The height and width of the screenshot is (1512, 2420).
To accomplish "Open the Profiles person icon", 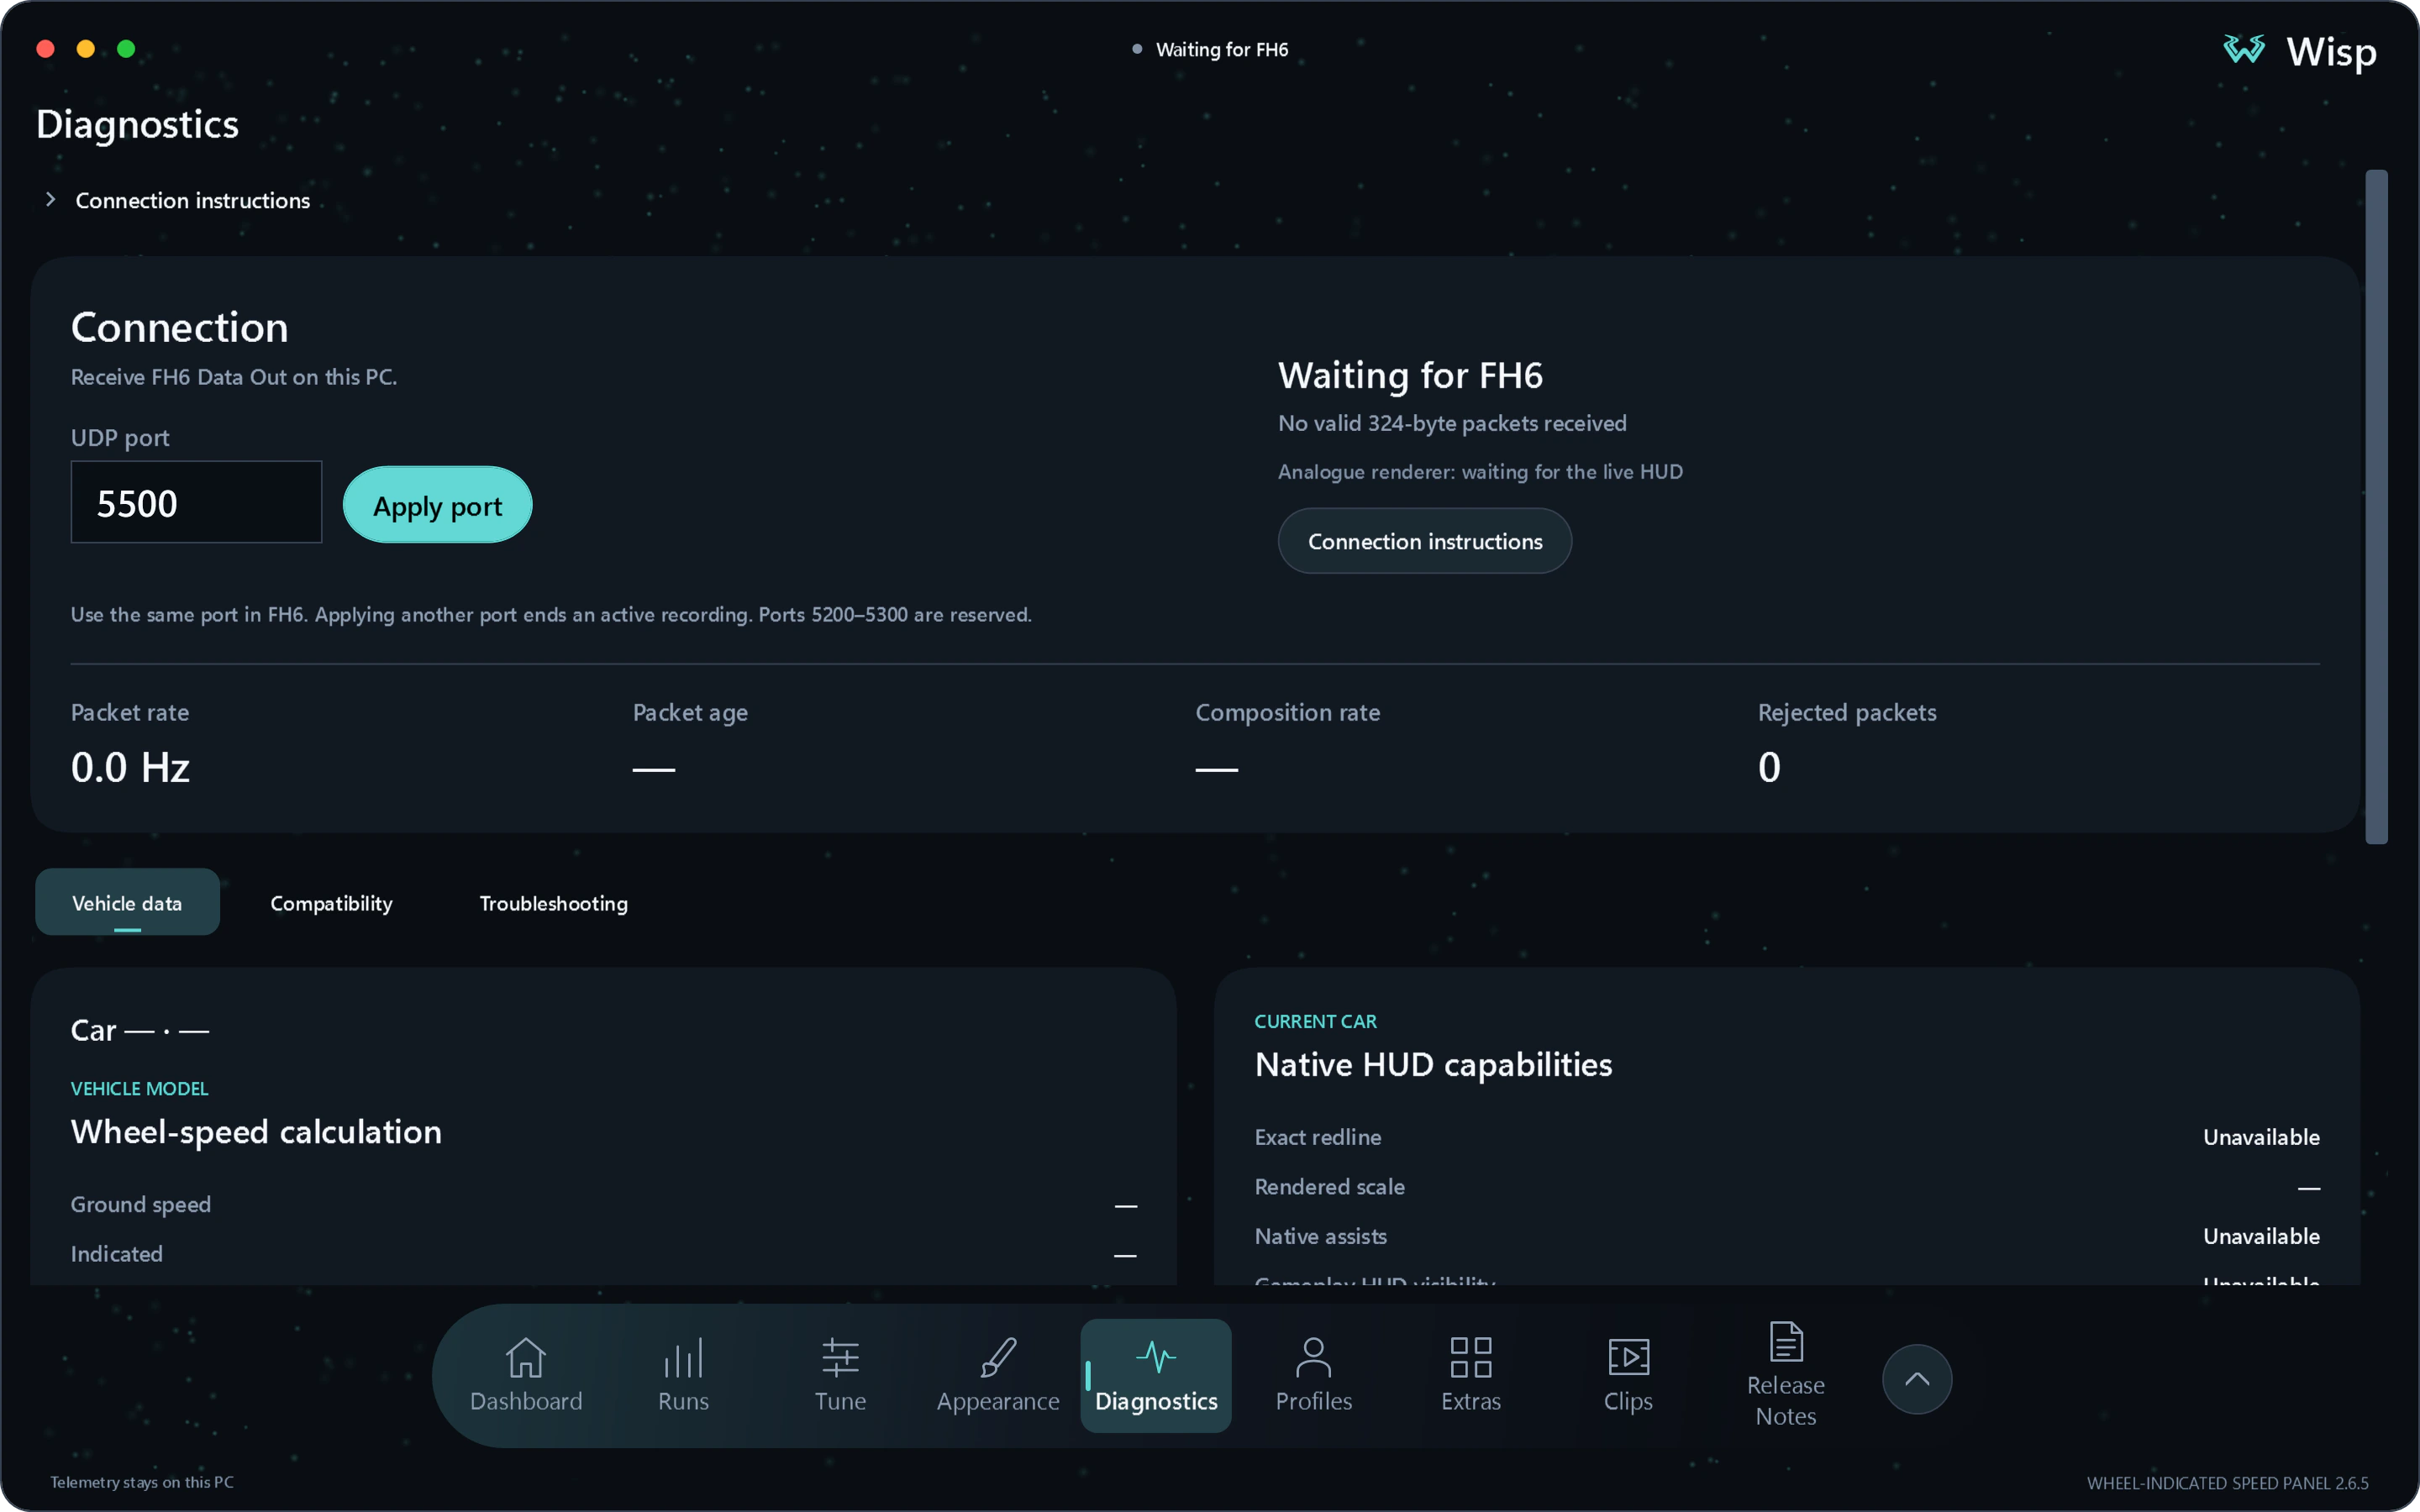I will [x=1313, y=1357].
